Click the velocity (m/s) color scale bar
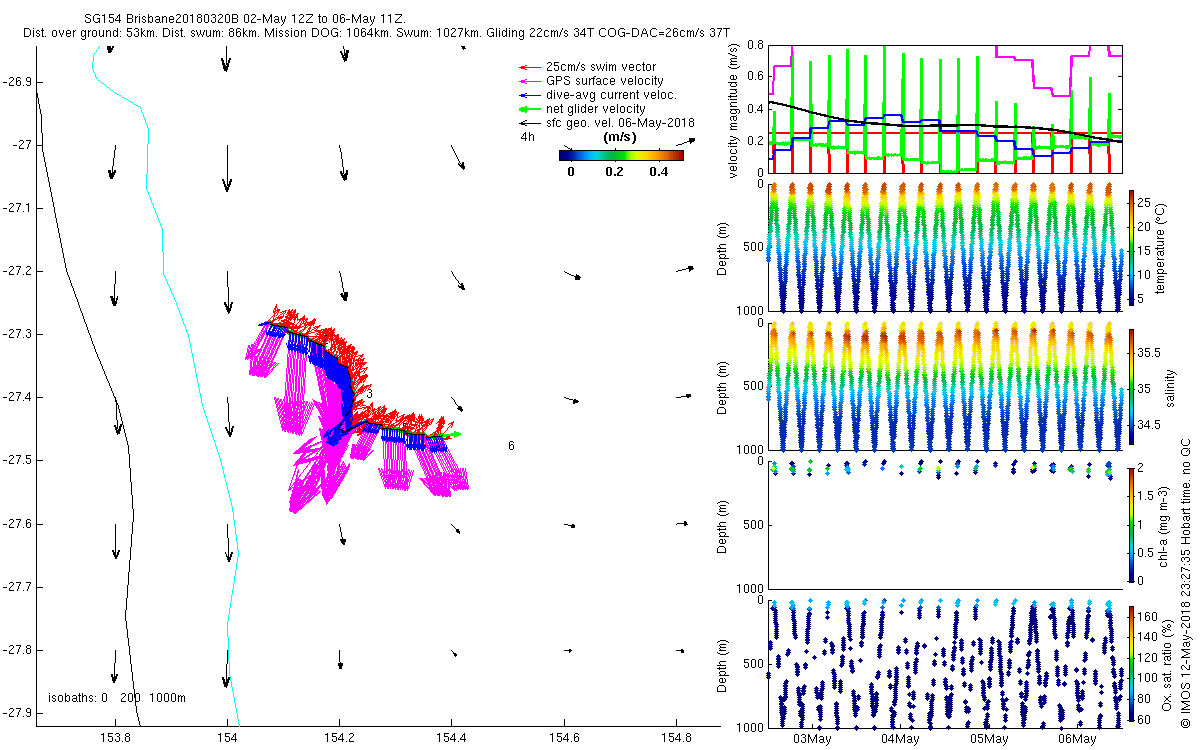This screenshot has height=750, width=1200. click(621, 155)
